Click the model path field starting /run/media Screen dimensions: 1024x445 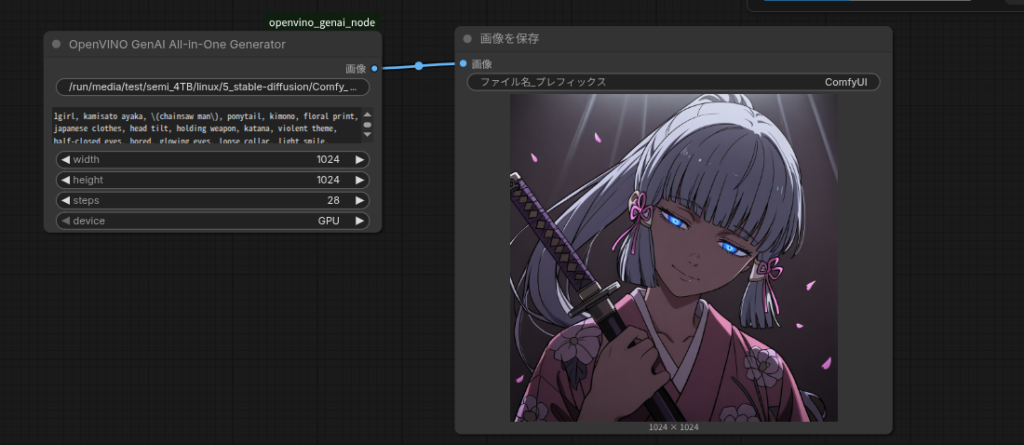pos(212,87)
